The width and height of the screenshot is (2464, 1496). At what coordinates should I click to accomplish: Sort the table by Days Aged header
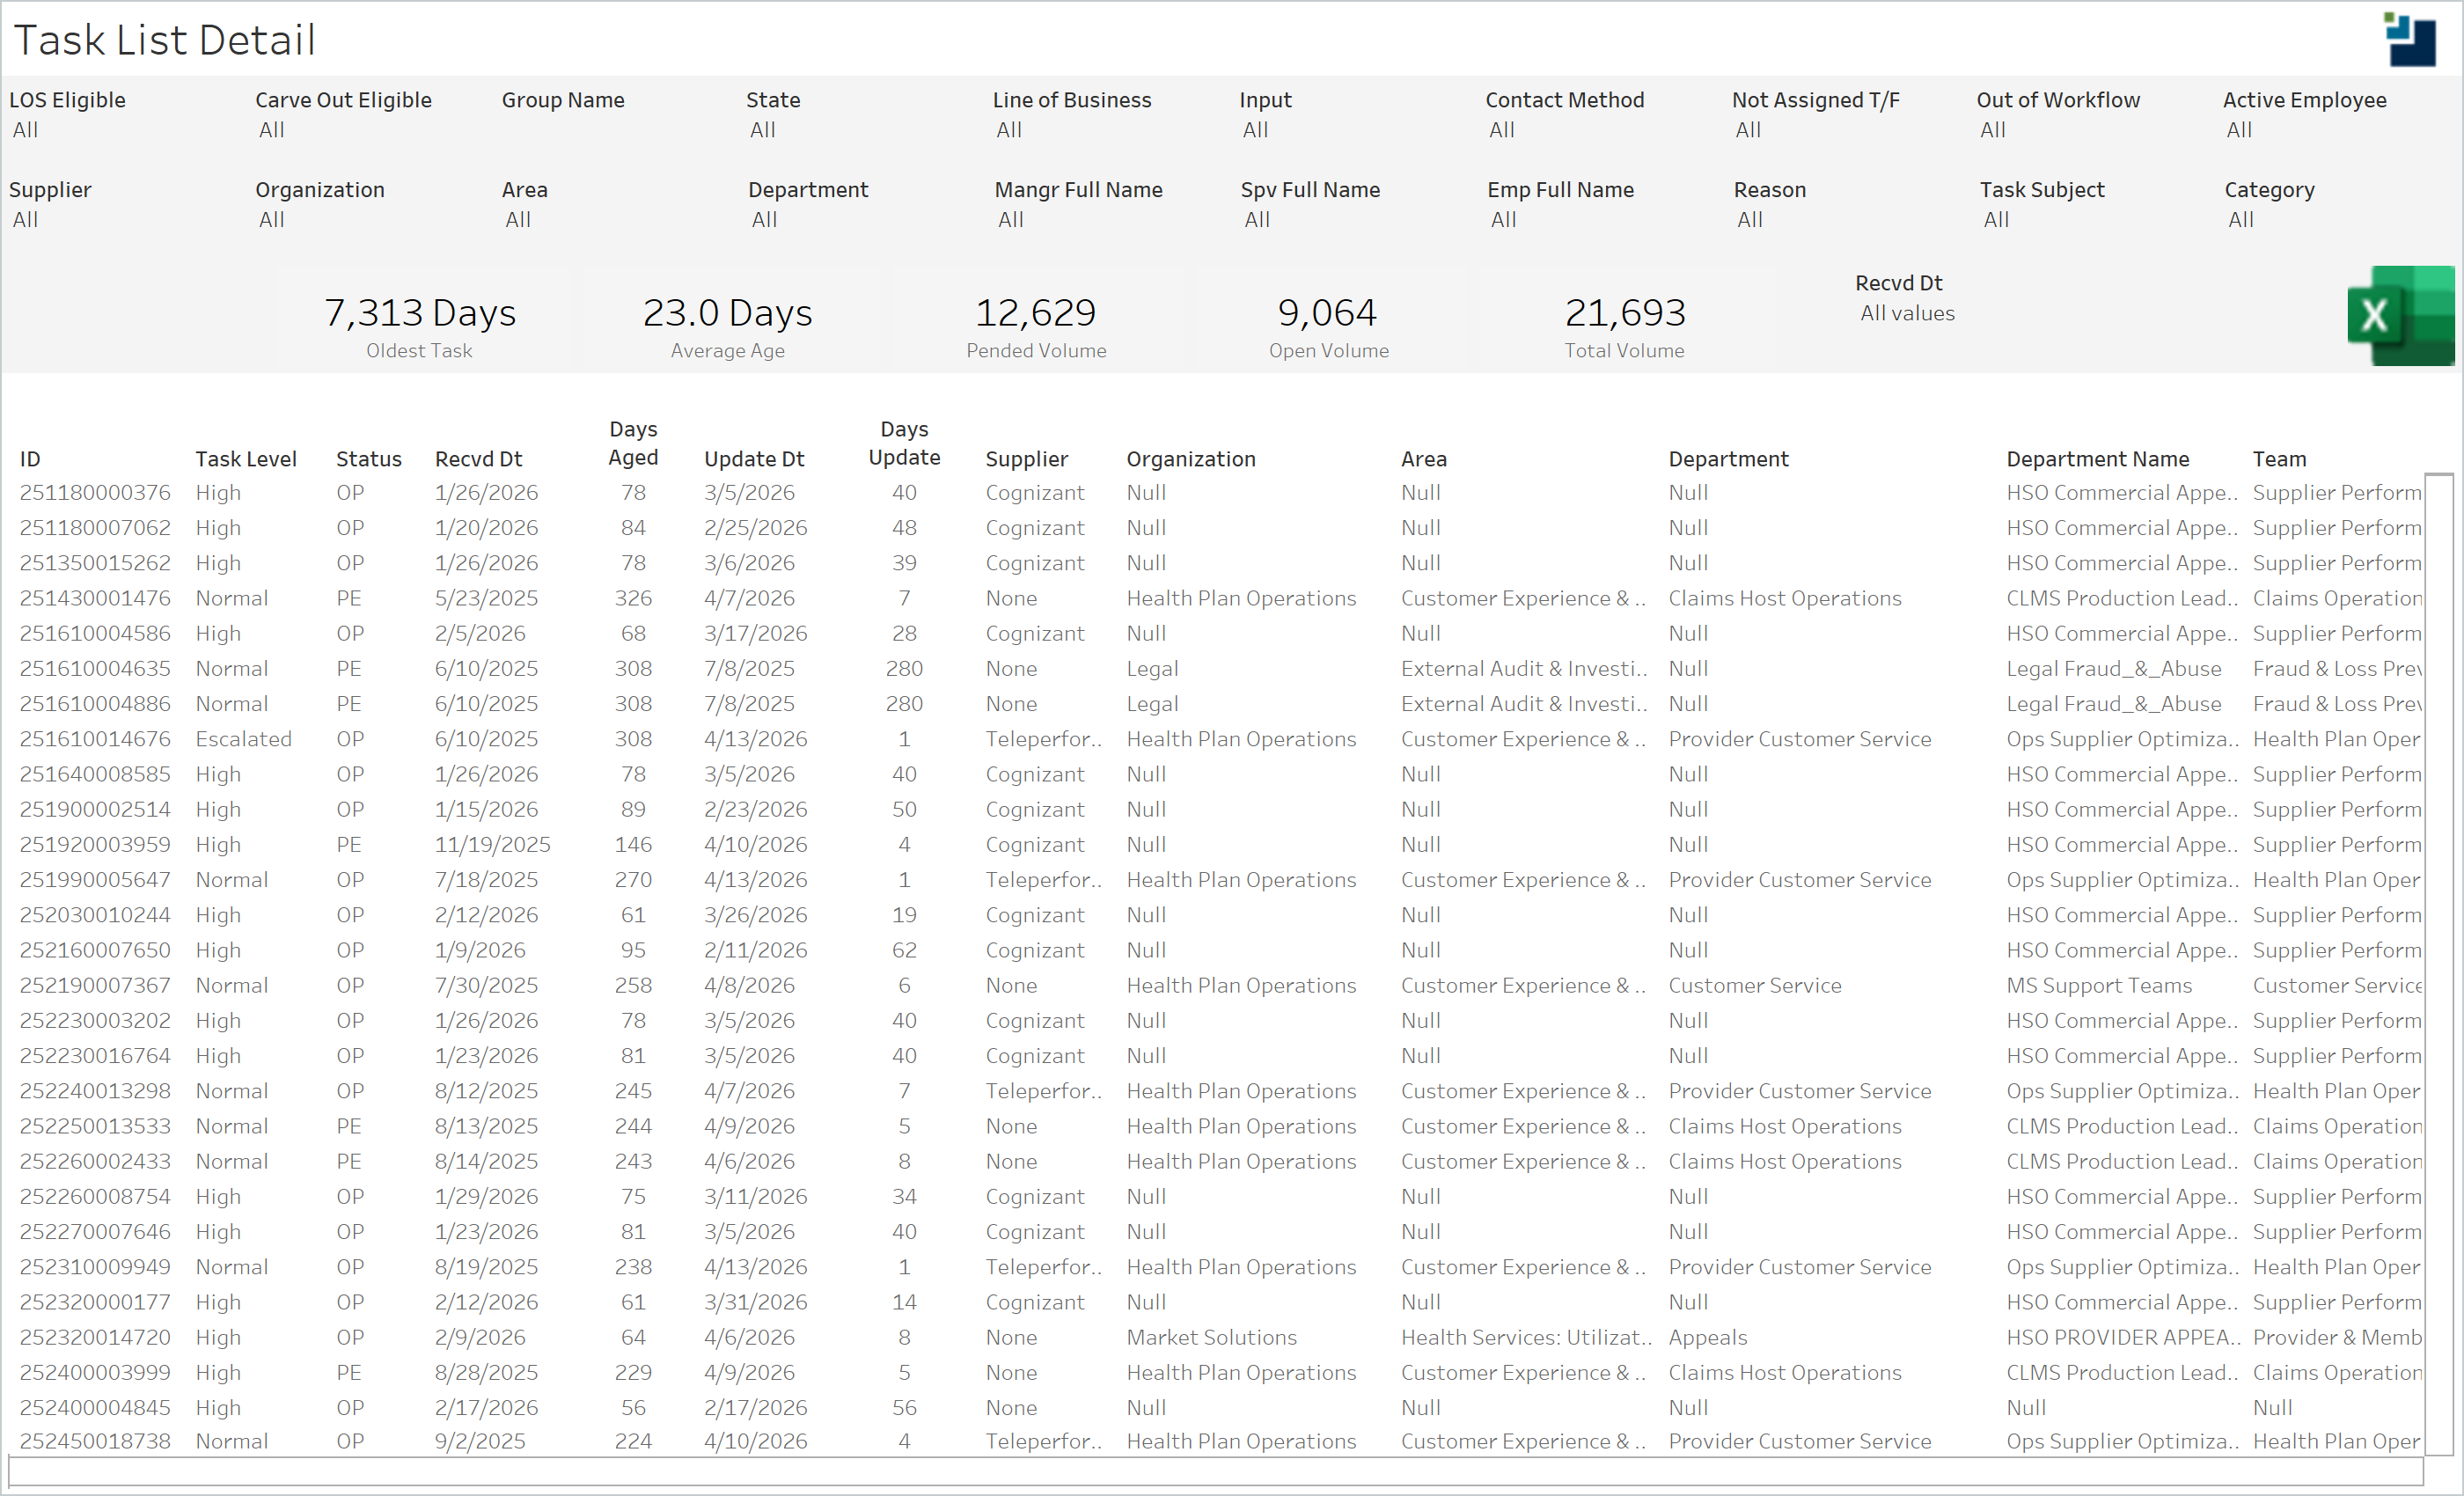pyautogui.click(x=632, y=443)
